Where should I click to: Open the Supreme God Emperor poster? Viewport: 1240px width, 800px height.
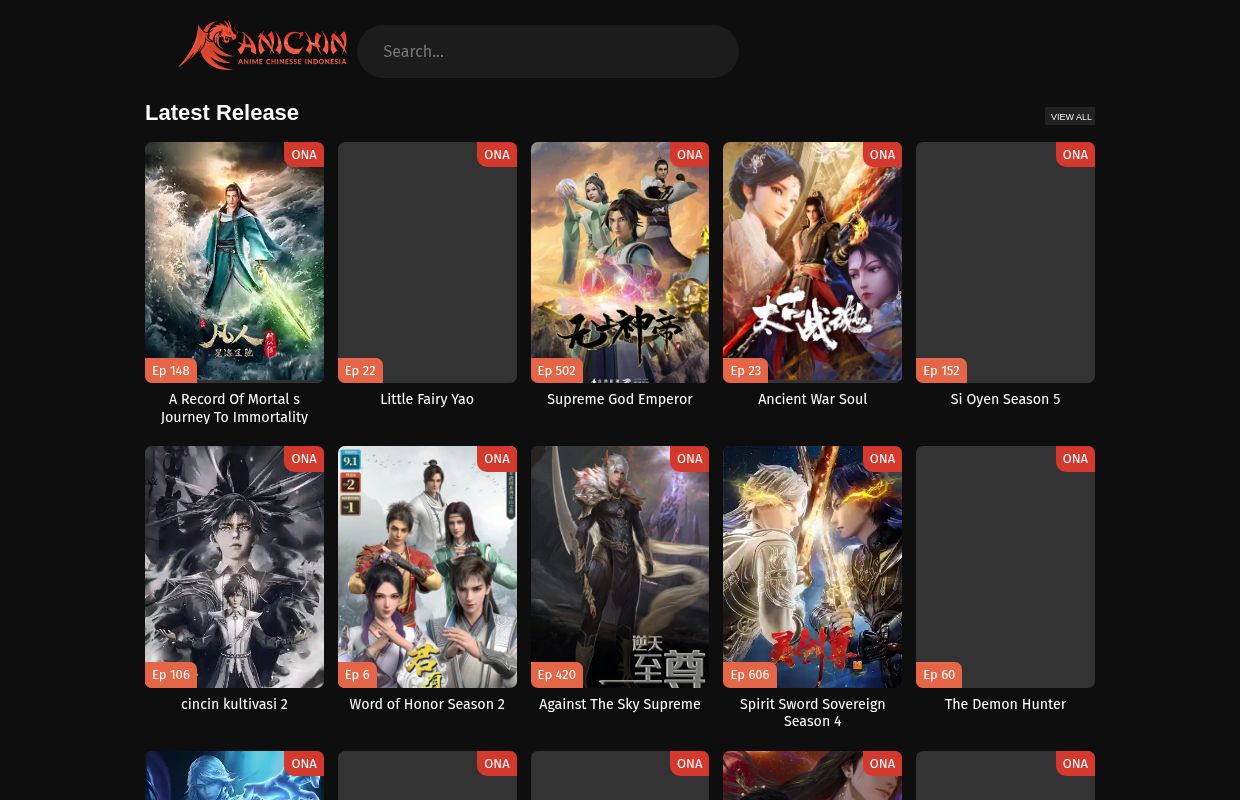(x=620, y=262)
